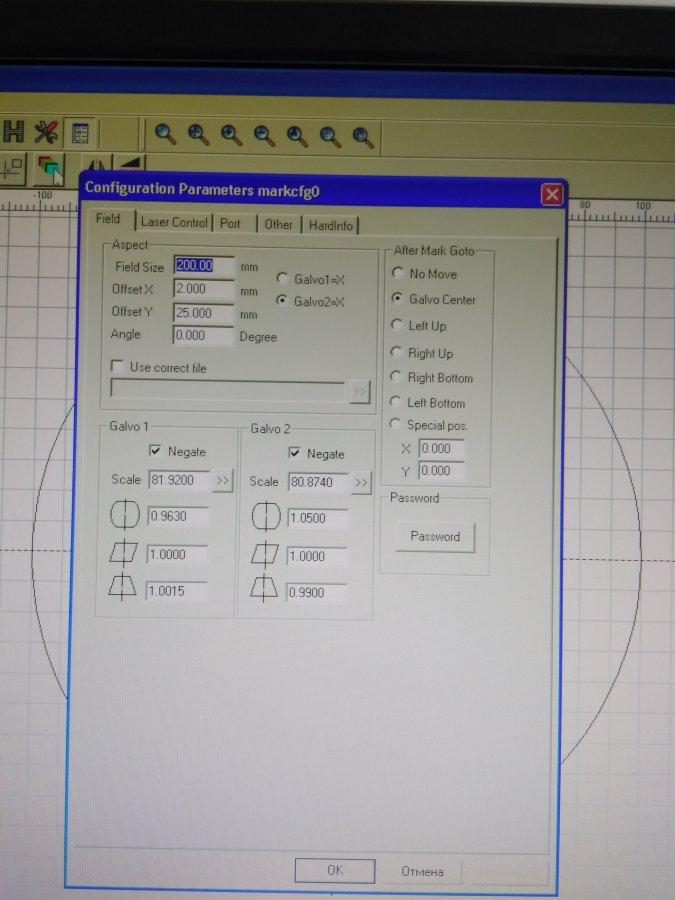Image resolution: width=675 pixels, height=900 pixels.
Task: Click the red and green overlapping squares icon
Action: coord(49,167)
